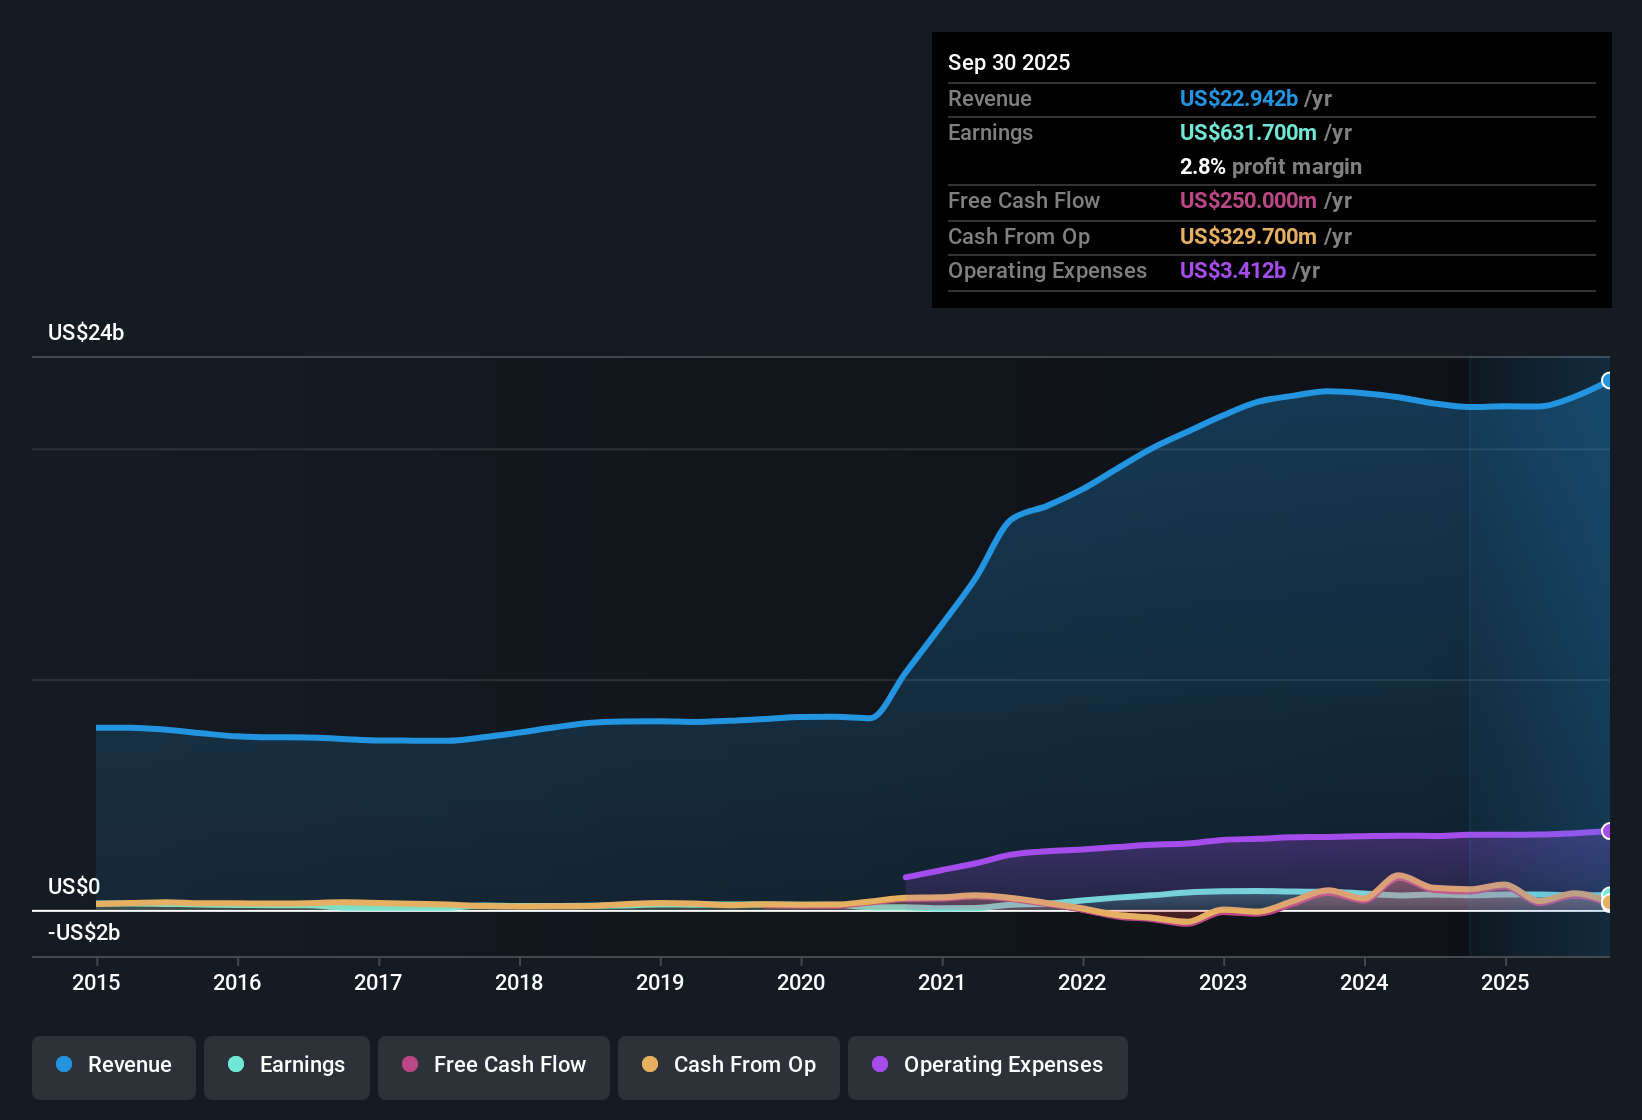
Task: Click the US$24b axis label
Action: (86, 332)
